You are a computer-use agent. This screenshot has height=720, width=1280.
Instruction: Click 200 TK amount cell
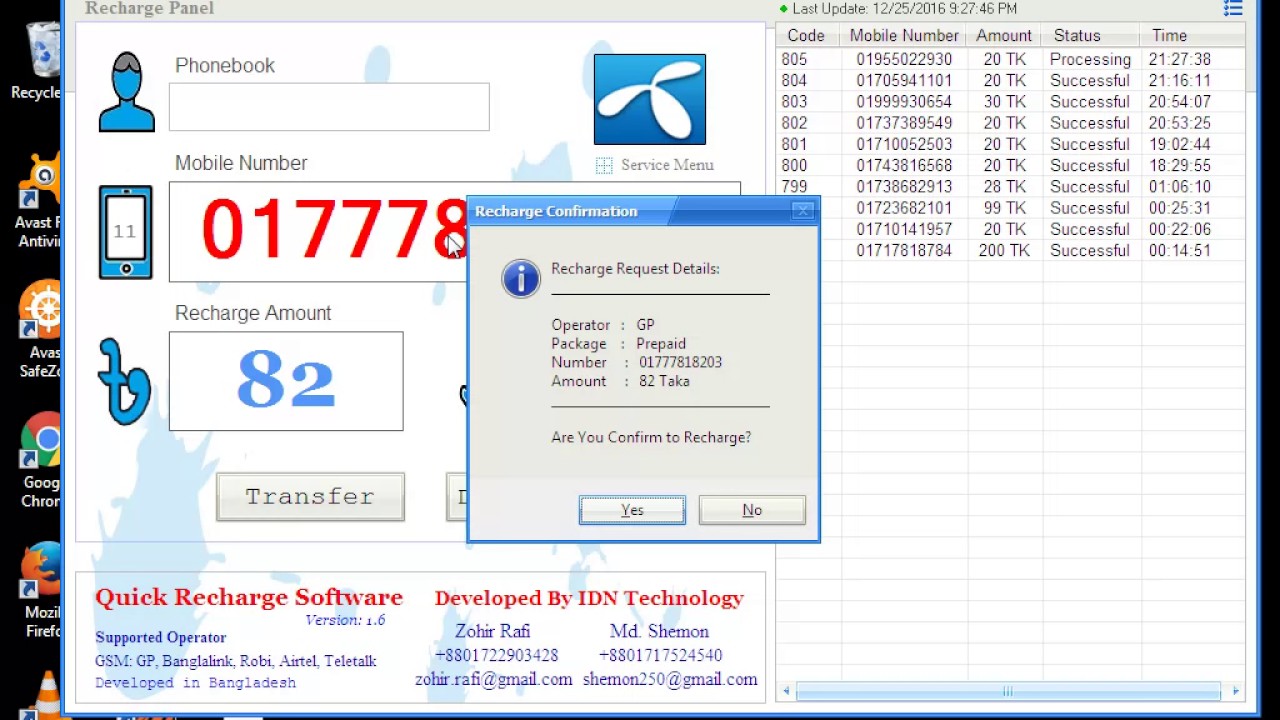pos(1004,251)
